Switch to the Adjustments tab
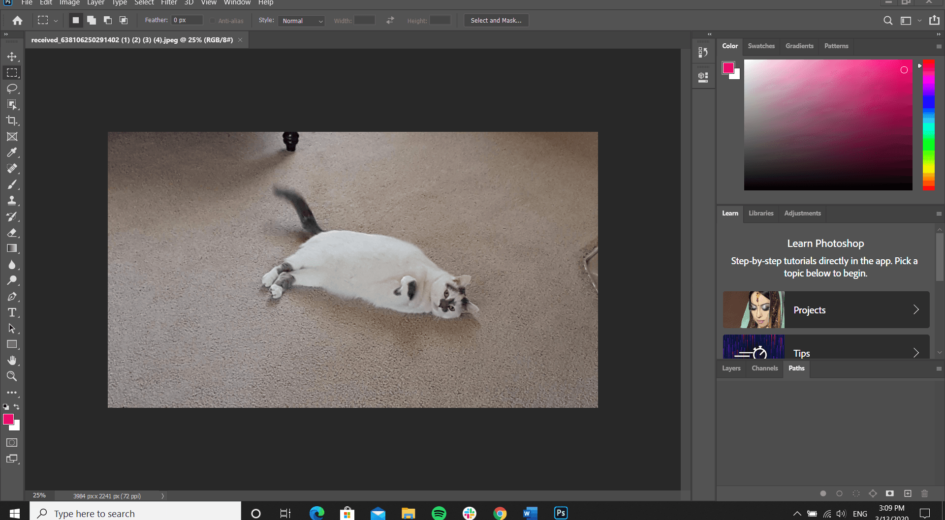 802,213
